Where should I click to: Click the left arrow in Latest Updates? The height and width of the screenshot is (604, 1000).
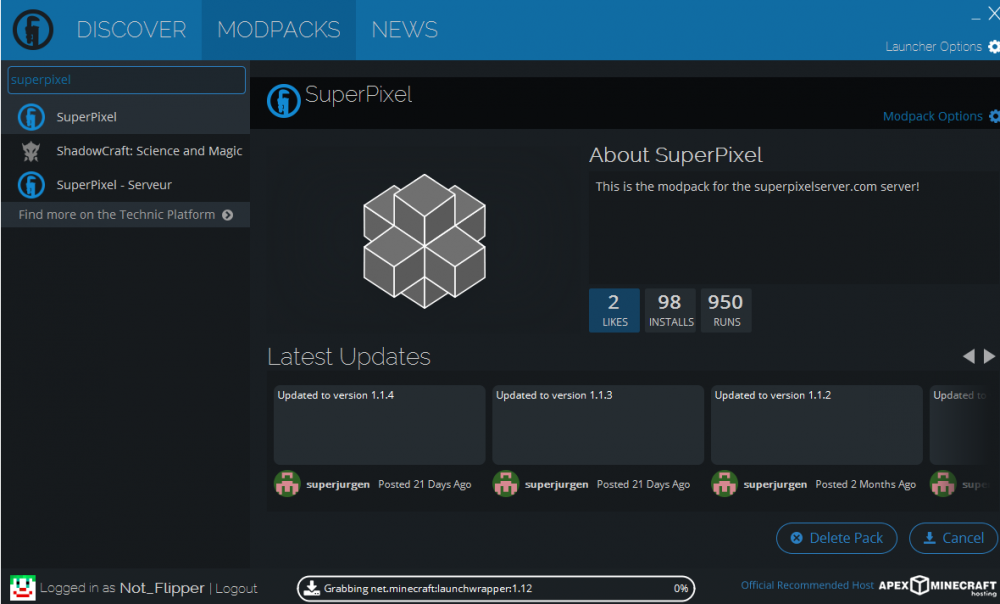point(967,355)
